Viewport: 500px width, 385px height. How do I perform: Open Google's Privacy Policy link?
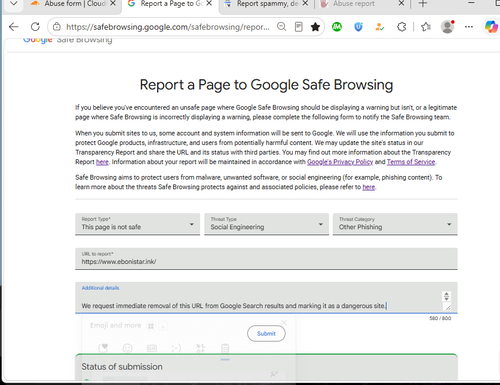tap(340, 162)
